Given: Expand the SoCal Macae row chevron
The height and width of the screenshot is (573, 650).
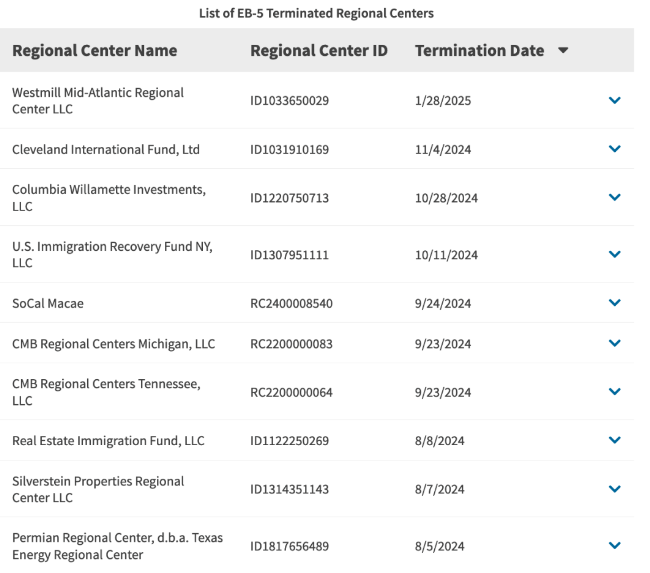Looking at the screenshot, I should tap(614, 303).
